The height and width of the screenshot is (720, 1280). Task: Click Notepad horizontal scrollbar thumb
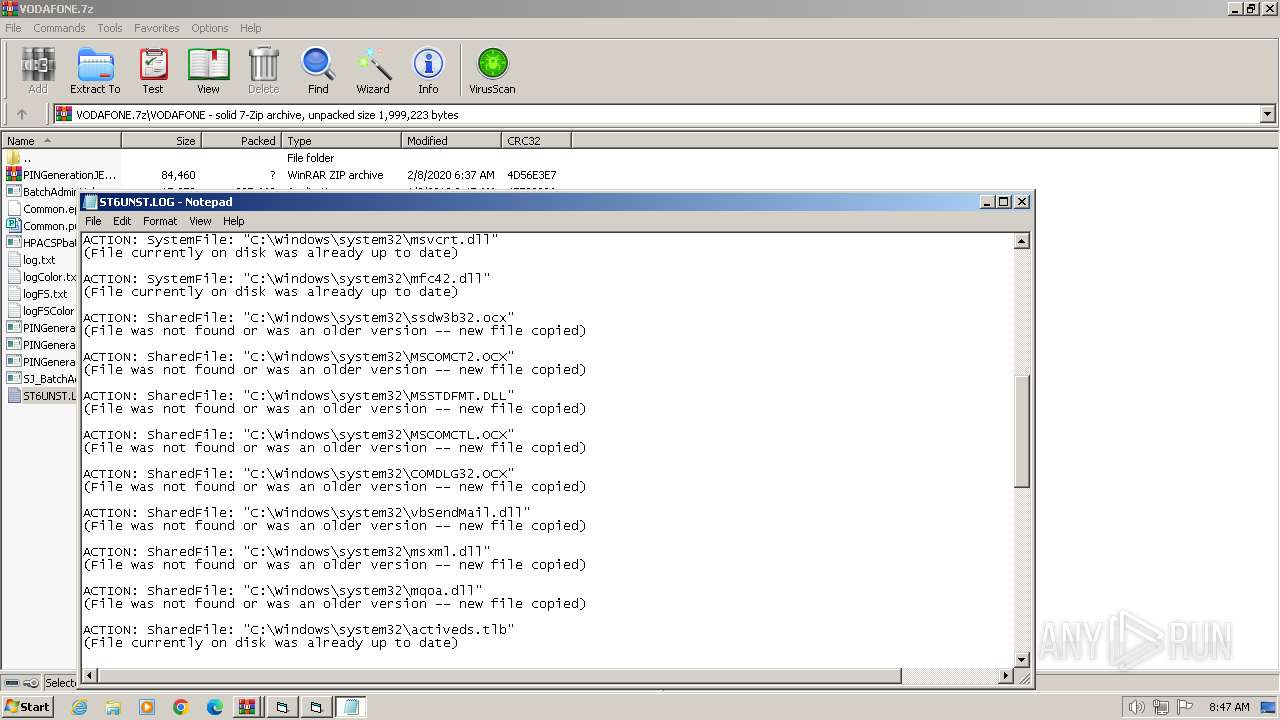point(500,676)
